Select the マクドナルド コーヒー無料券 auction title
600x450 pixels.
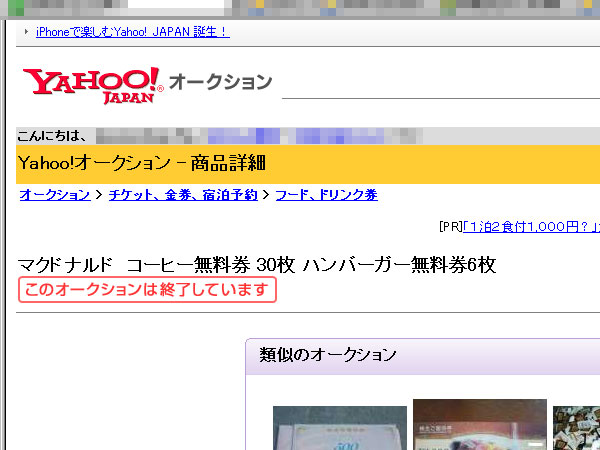[257, 265]
